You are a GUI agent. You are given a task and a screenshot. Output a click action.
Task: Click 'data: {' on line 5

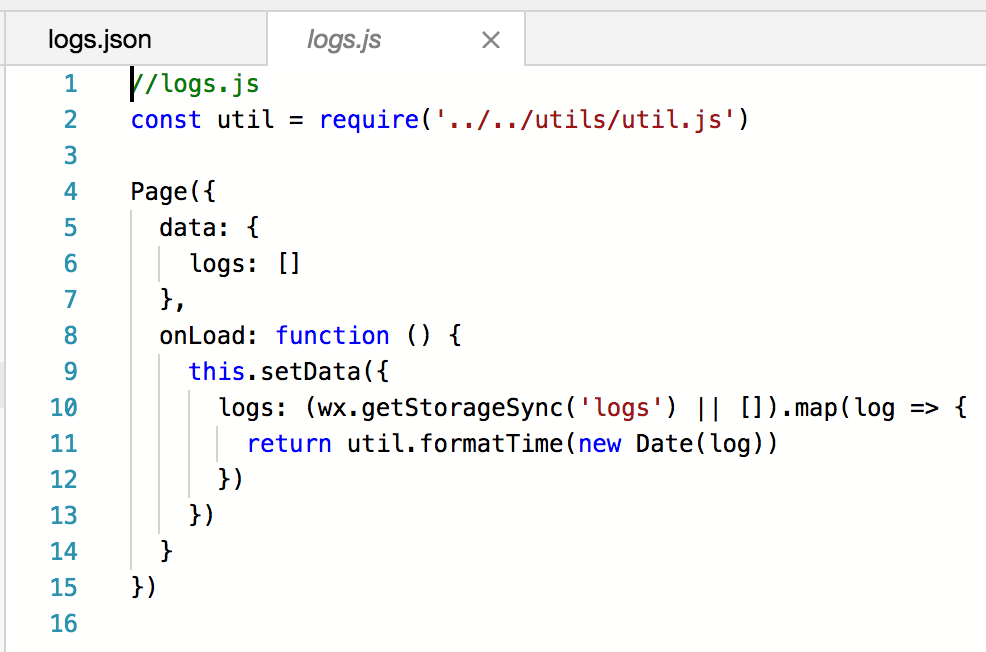tap(209, 227)
